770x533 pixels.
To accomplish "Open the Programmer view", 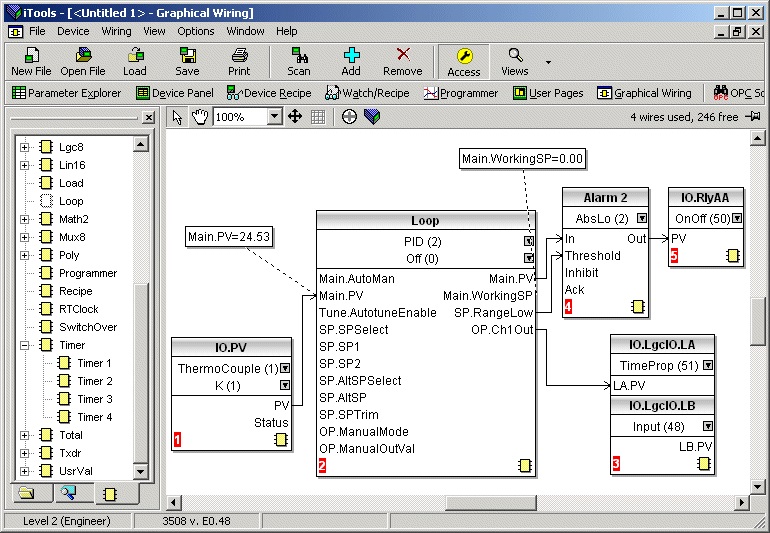I will pyautogui.click(x=460, y=93).
